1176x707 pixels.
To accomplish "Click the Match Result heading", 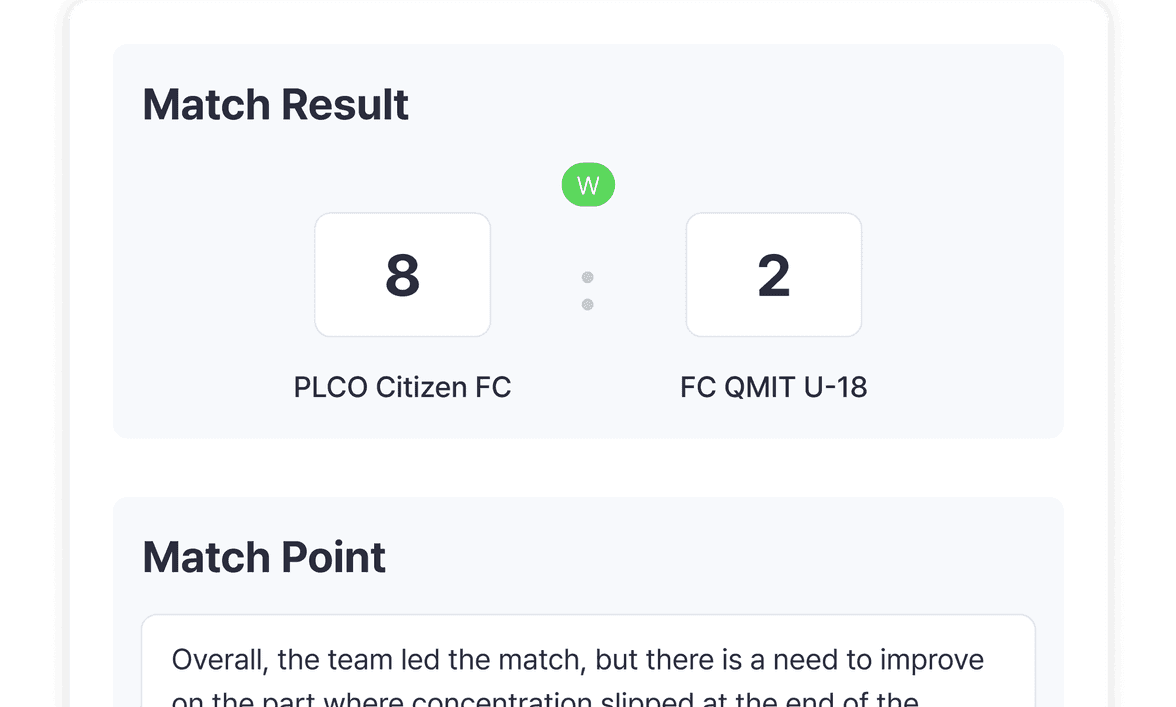I will click(275, 105).
